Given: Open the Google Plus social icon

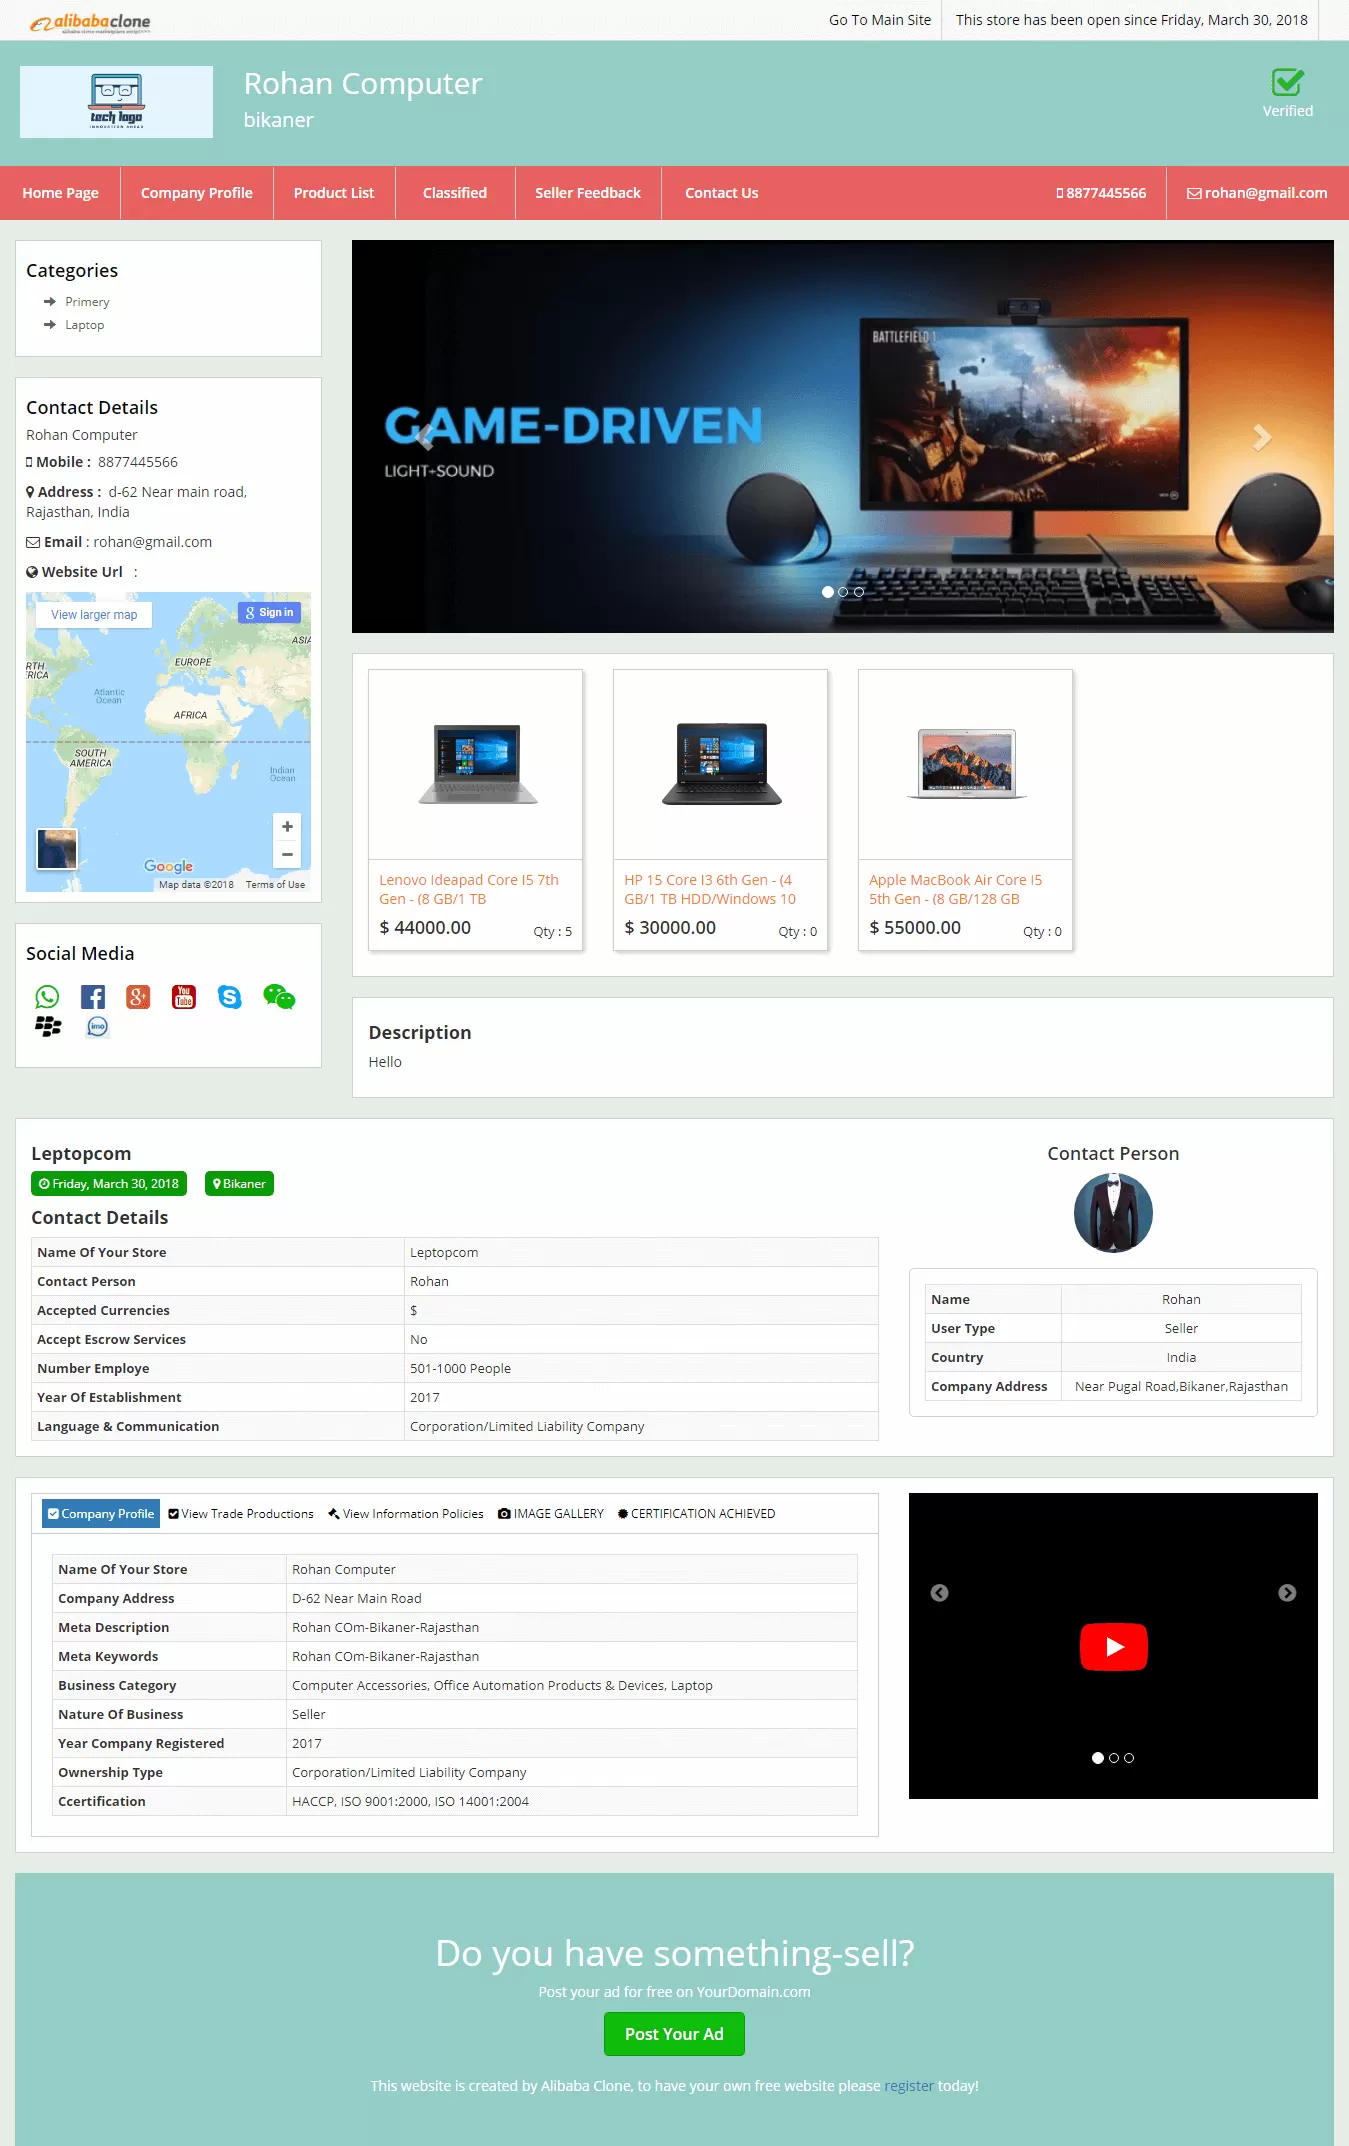Looking at the screenshot, I should (138, 997).
